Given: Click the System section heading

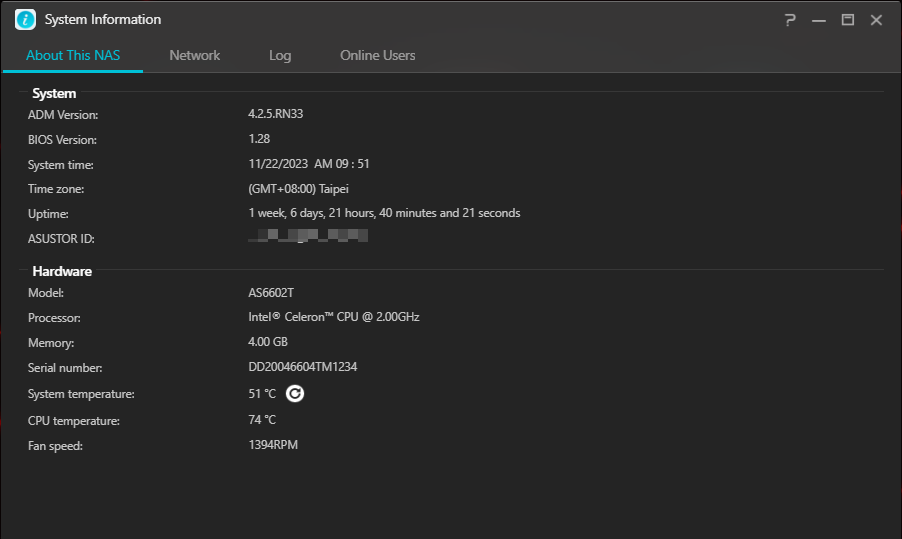Looking at the screenshot, I should tap(54, 93).
